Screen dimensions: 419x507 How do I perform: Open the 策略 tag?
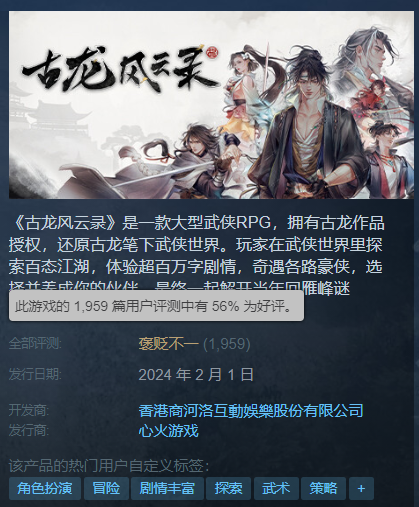coord(323,489)
